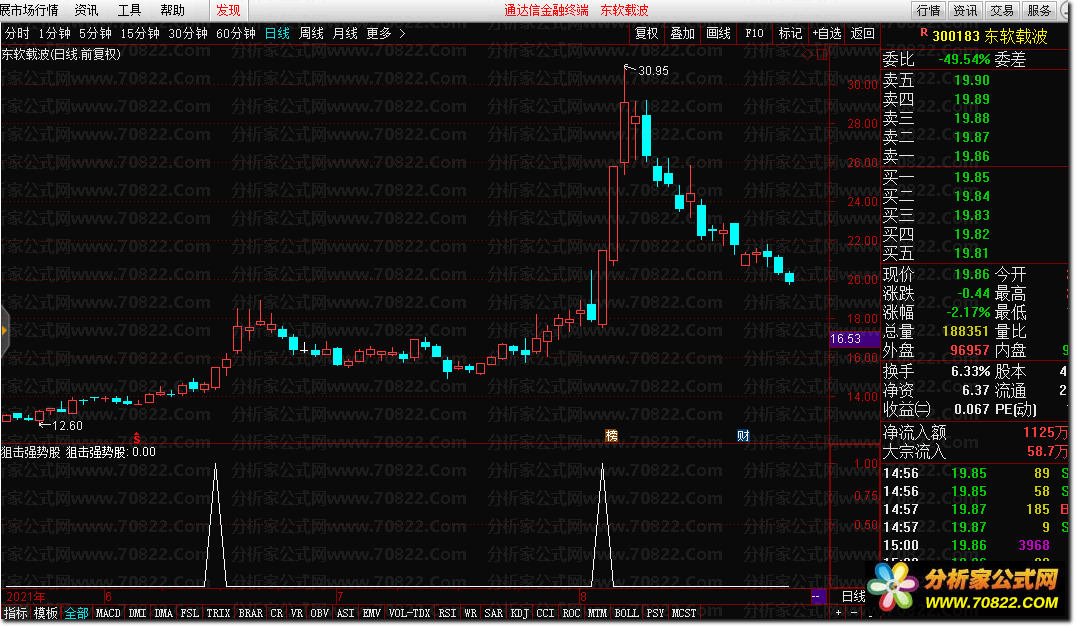
Task: Click the 模板 template tab
Action: click(46, 613)
